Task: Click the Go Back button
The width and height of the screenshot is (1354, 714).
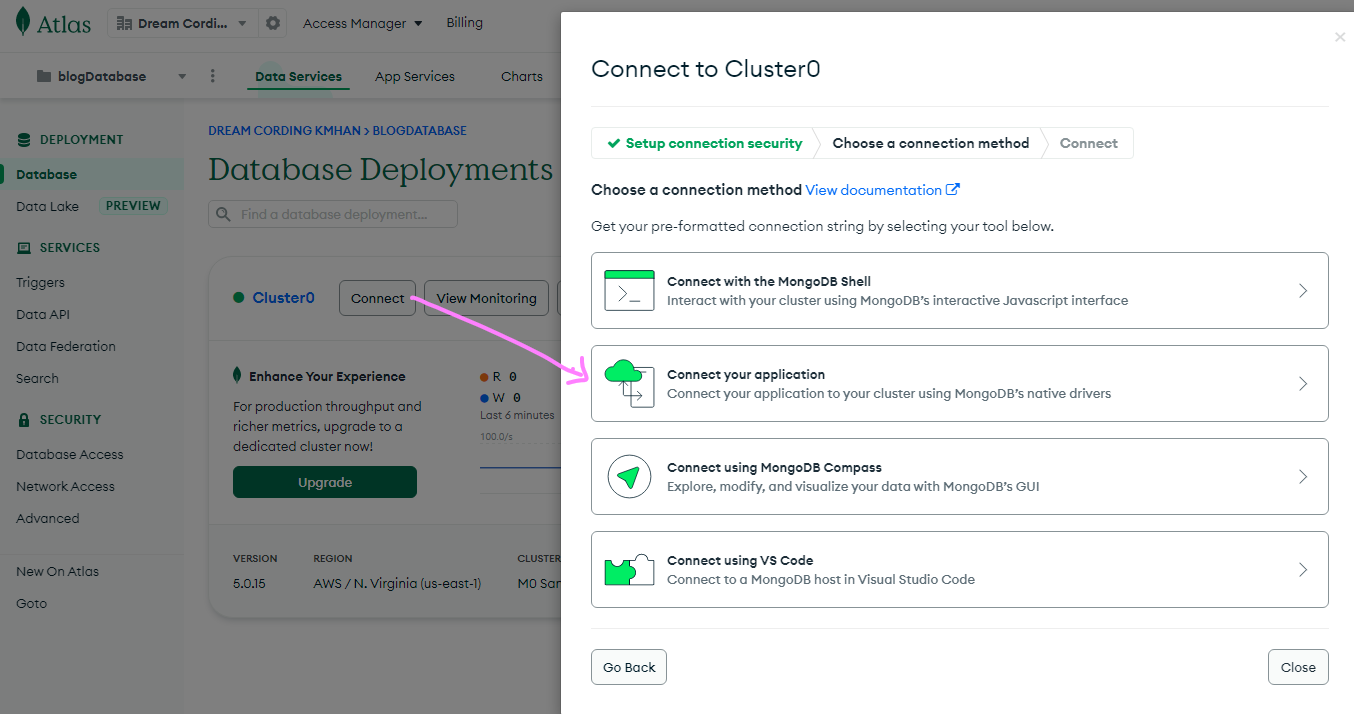Action: point(629,667)
